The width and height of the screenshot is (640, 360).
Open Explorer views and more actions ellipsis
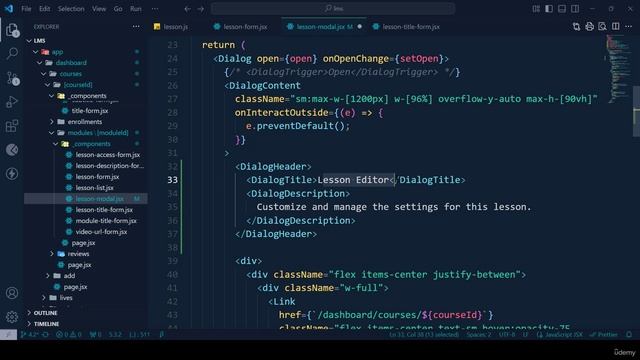click(x=136, y=27)
